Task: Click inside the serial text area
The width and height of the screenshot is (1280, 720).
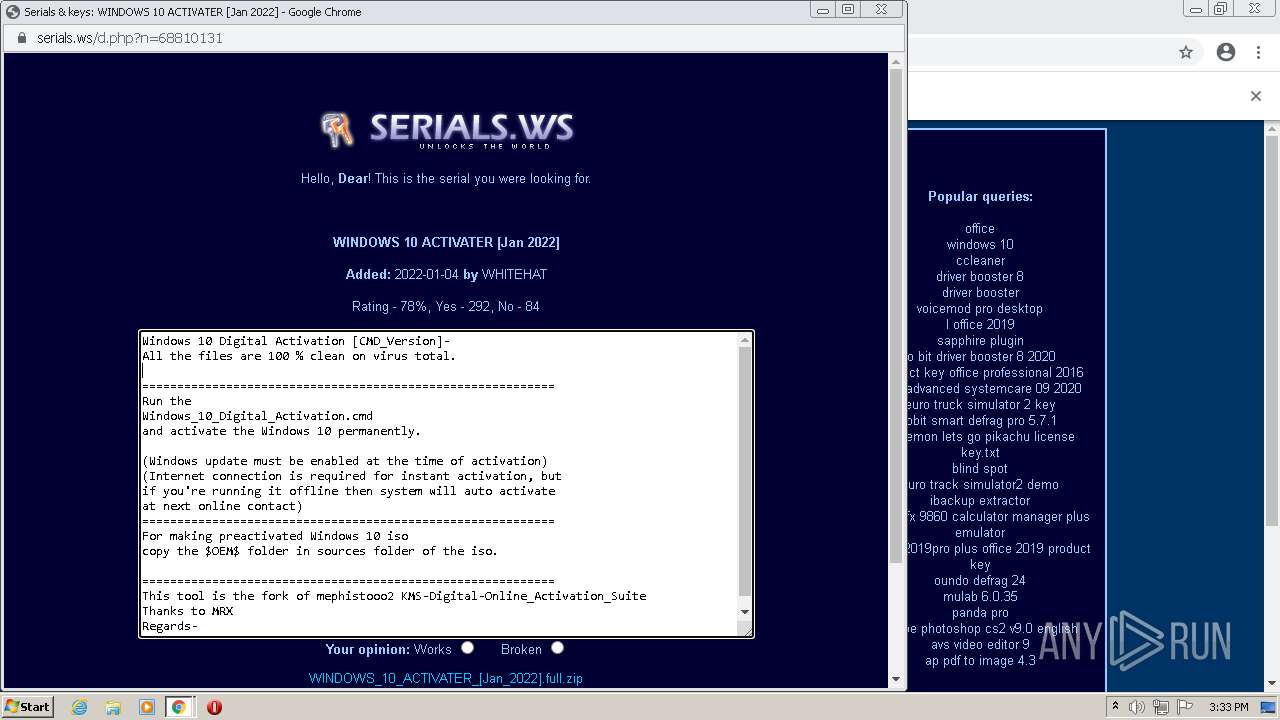Action: click(438, 483)
